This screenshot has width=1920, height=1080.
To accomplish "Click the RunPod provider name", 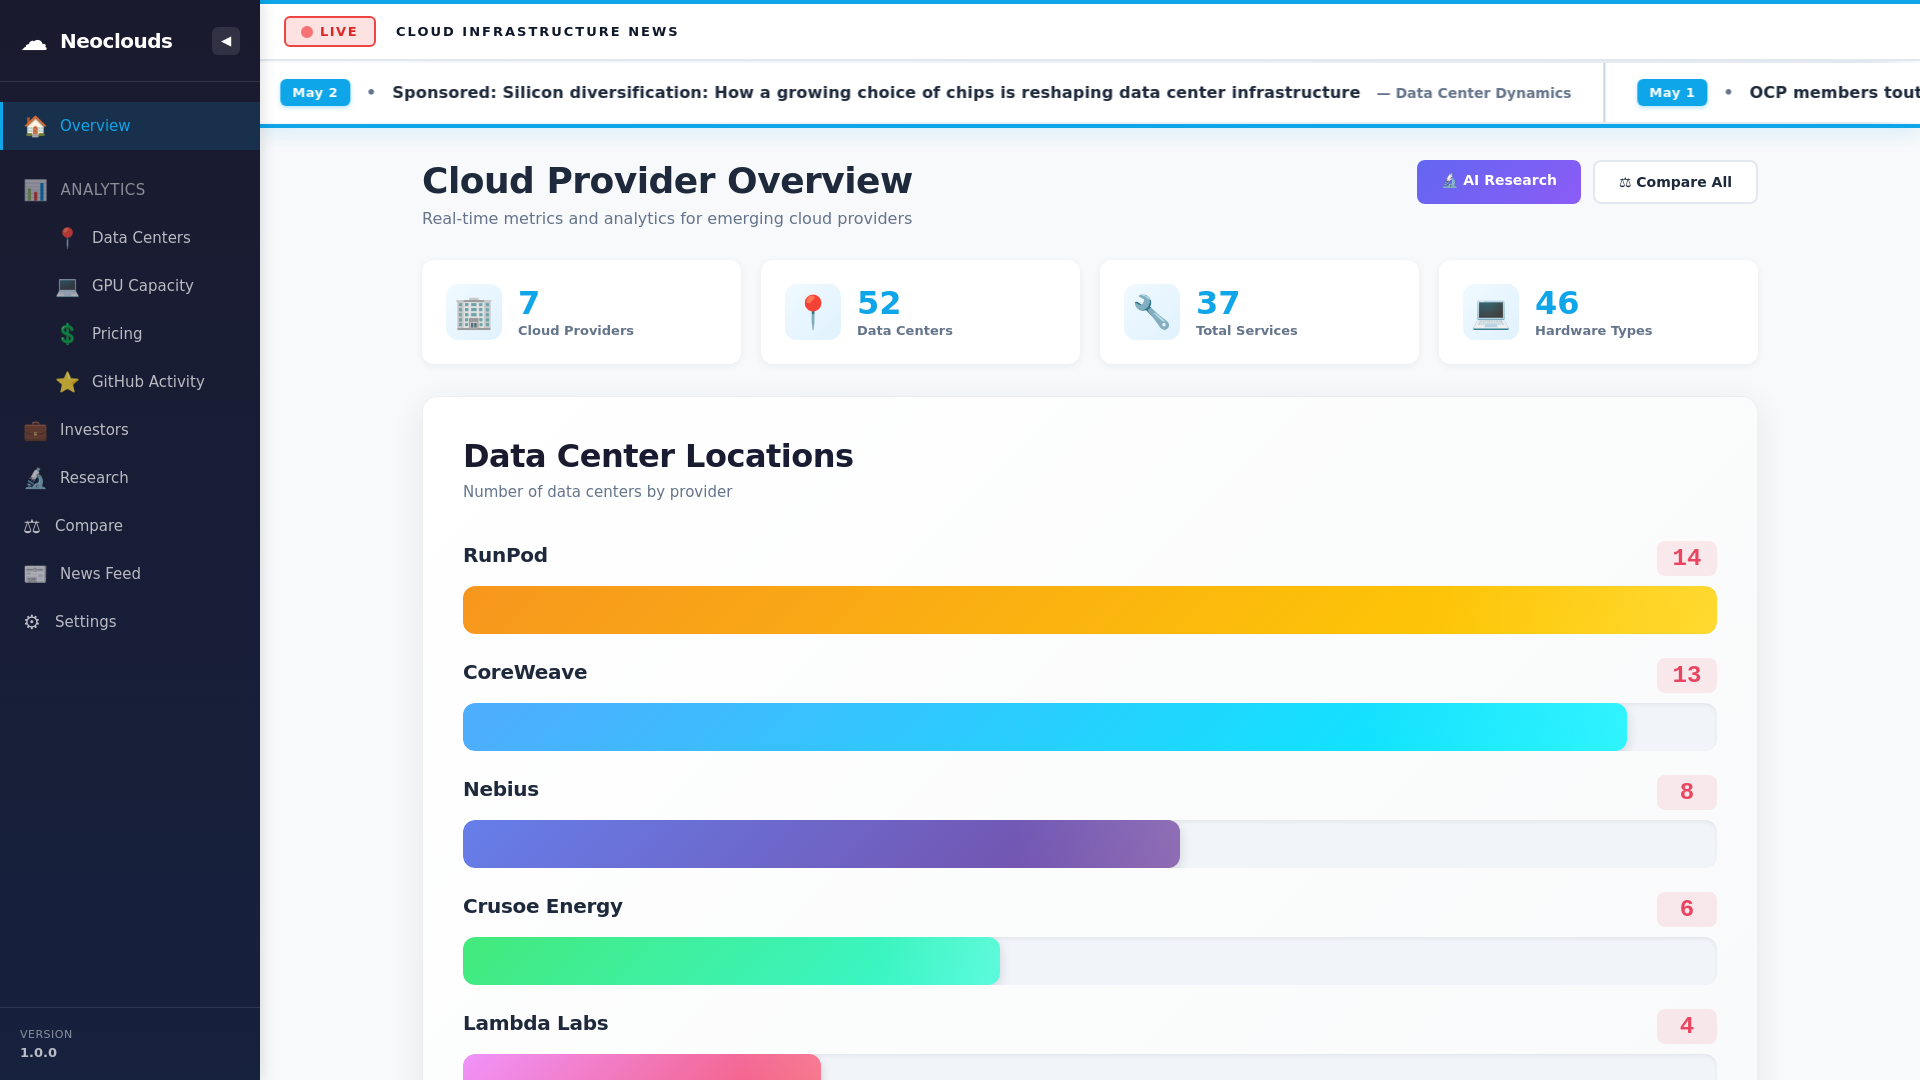I will [x=505, y=556].
